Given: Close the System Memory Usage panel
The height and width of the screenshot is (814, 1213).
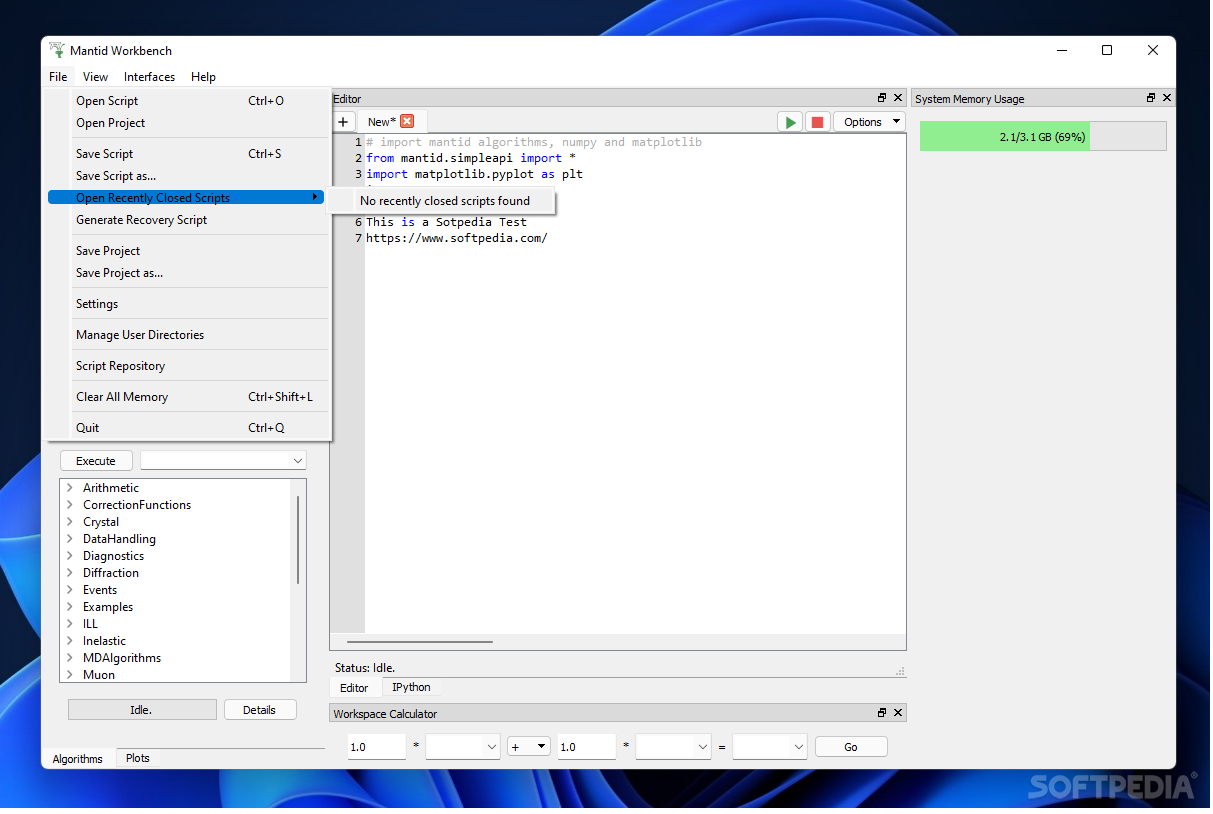Looking at the screenshot, I should [1167, 98].
